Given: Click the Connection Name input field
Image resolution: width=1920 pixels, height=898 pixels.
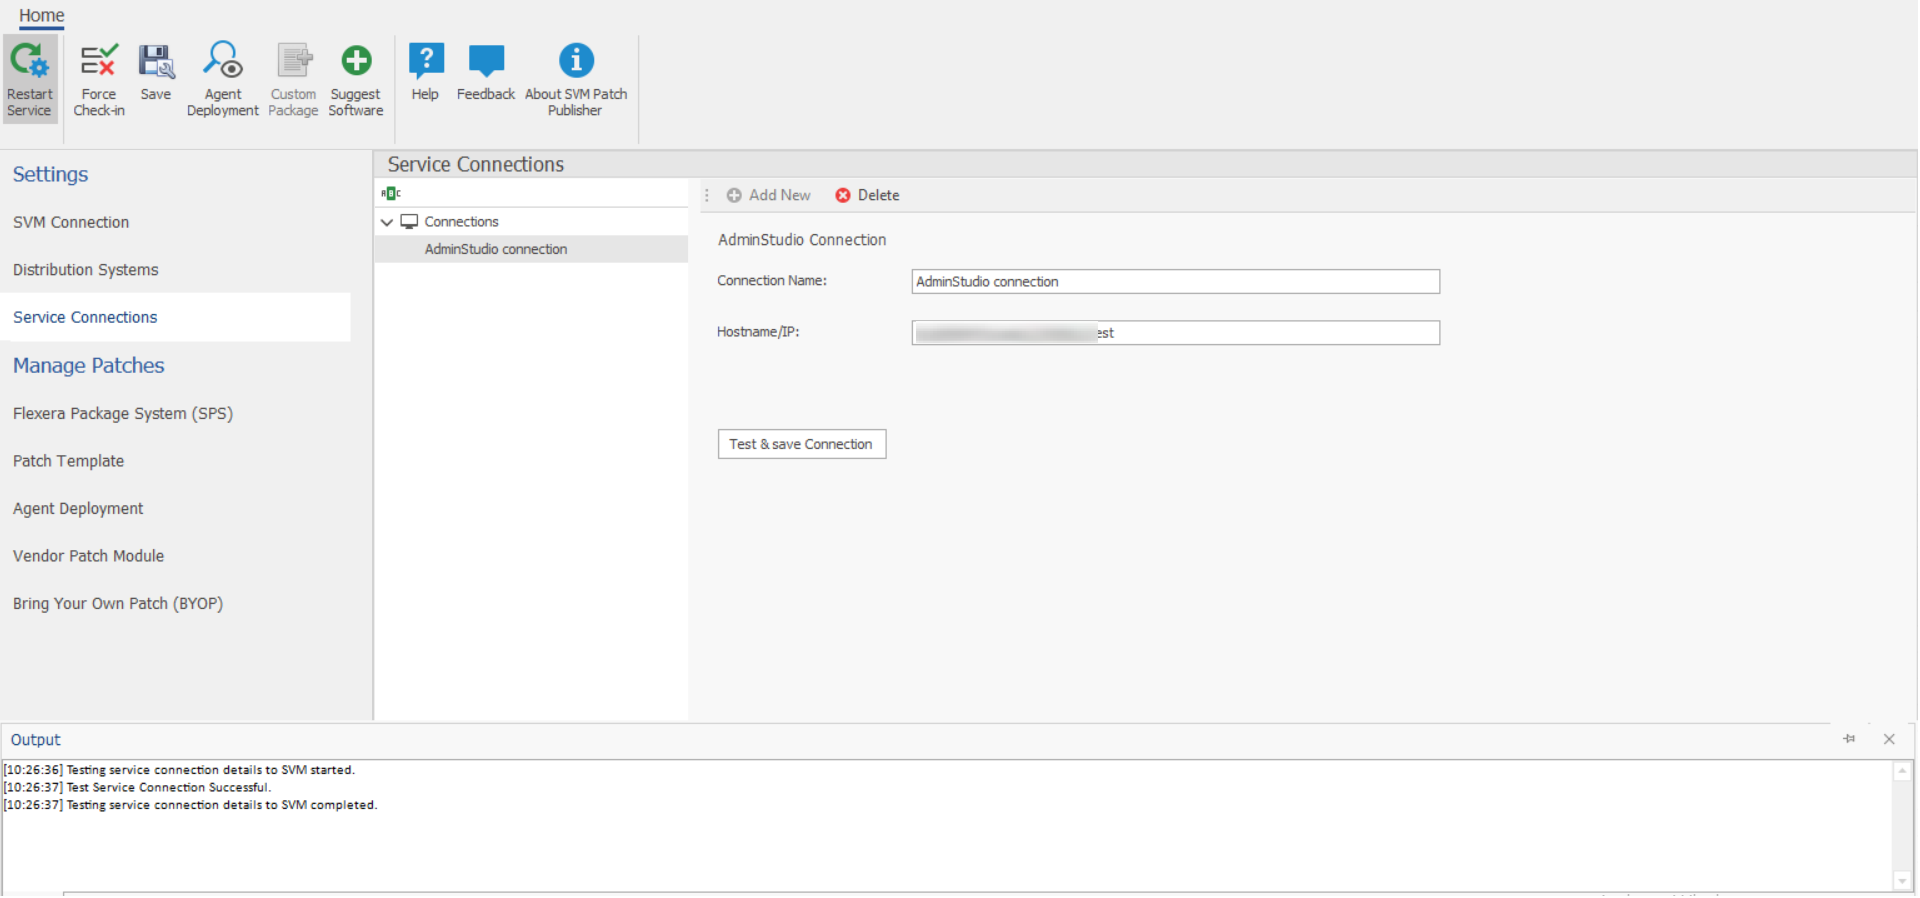Looking at the screenshot, I should coord(1175,282).
